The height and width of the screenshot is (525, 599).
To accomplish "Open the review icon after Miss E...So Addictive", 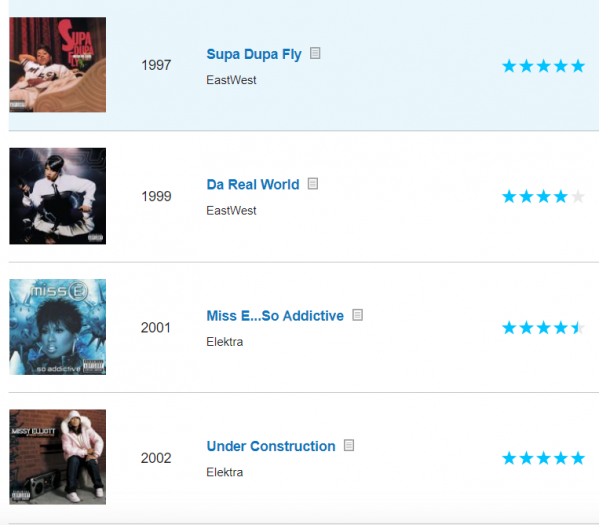I will (358, 315).
